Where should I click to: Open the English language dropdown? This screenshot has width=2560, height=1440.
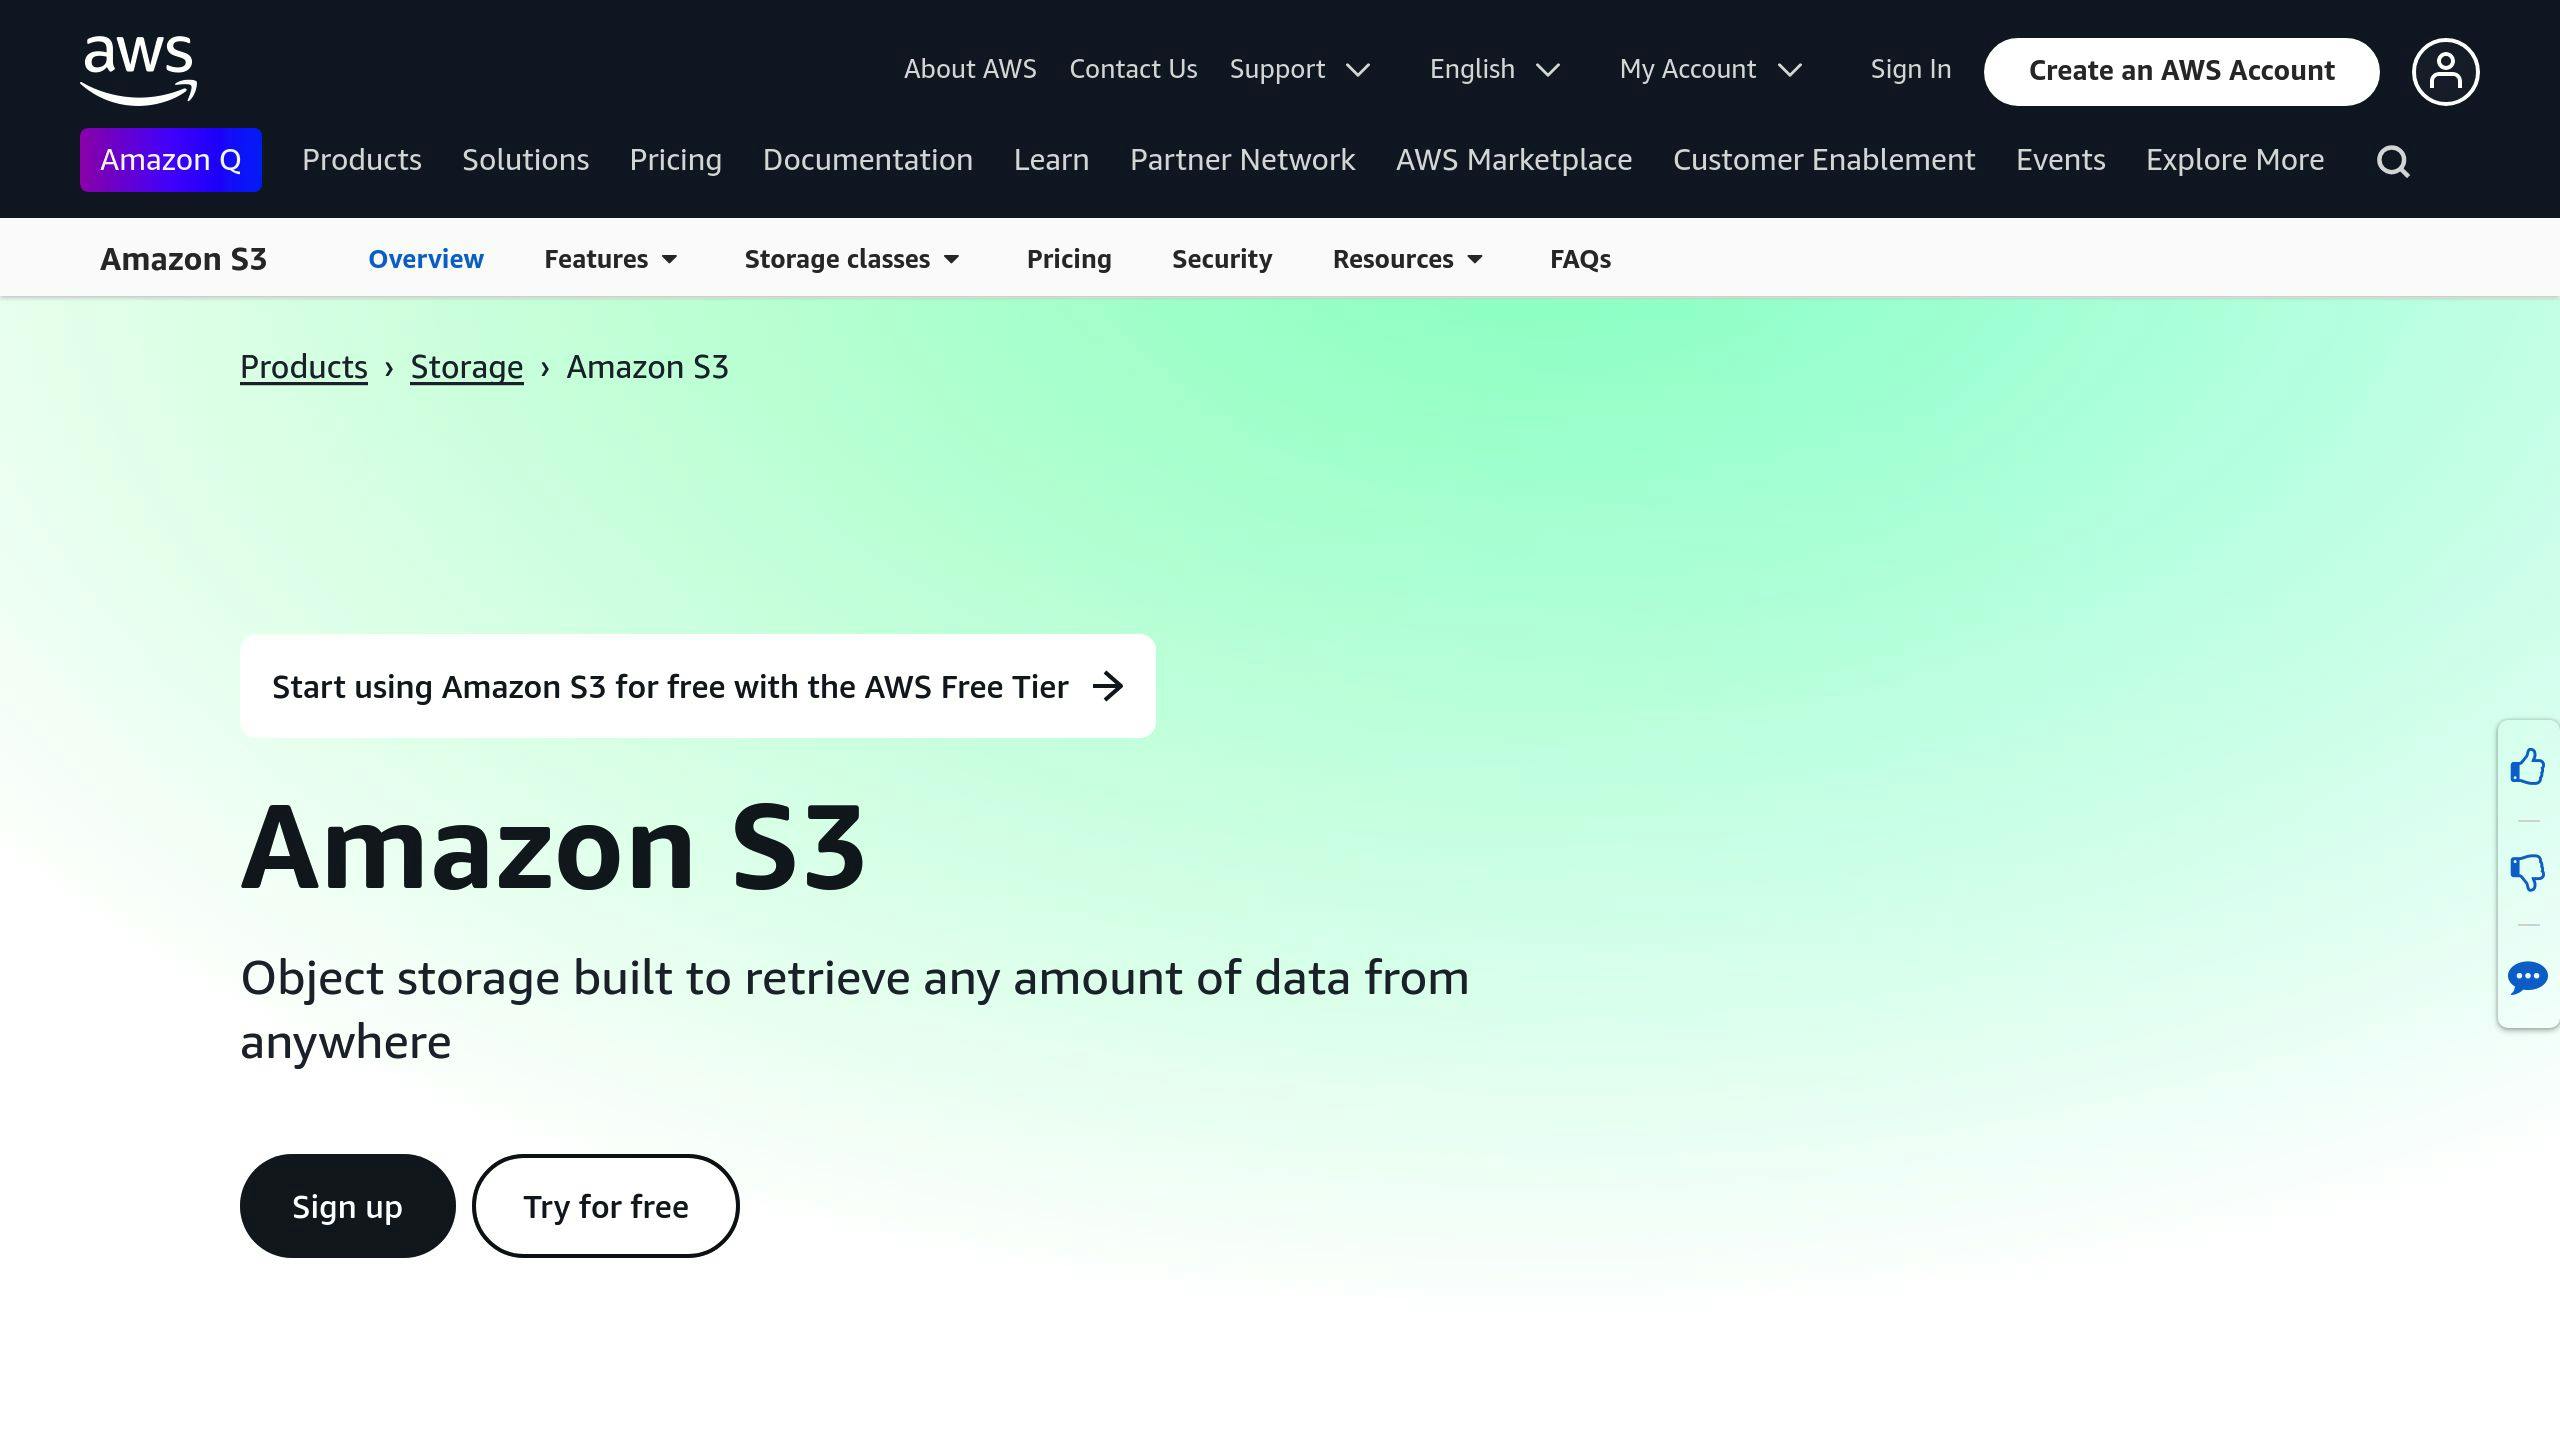[x=1494, y=69]
